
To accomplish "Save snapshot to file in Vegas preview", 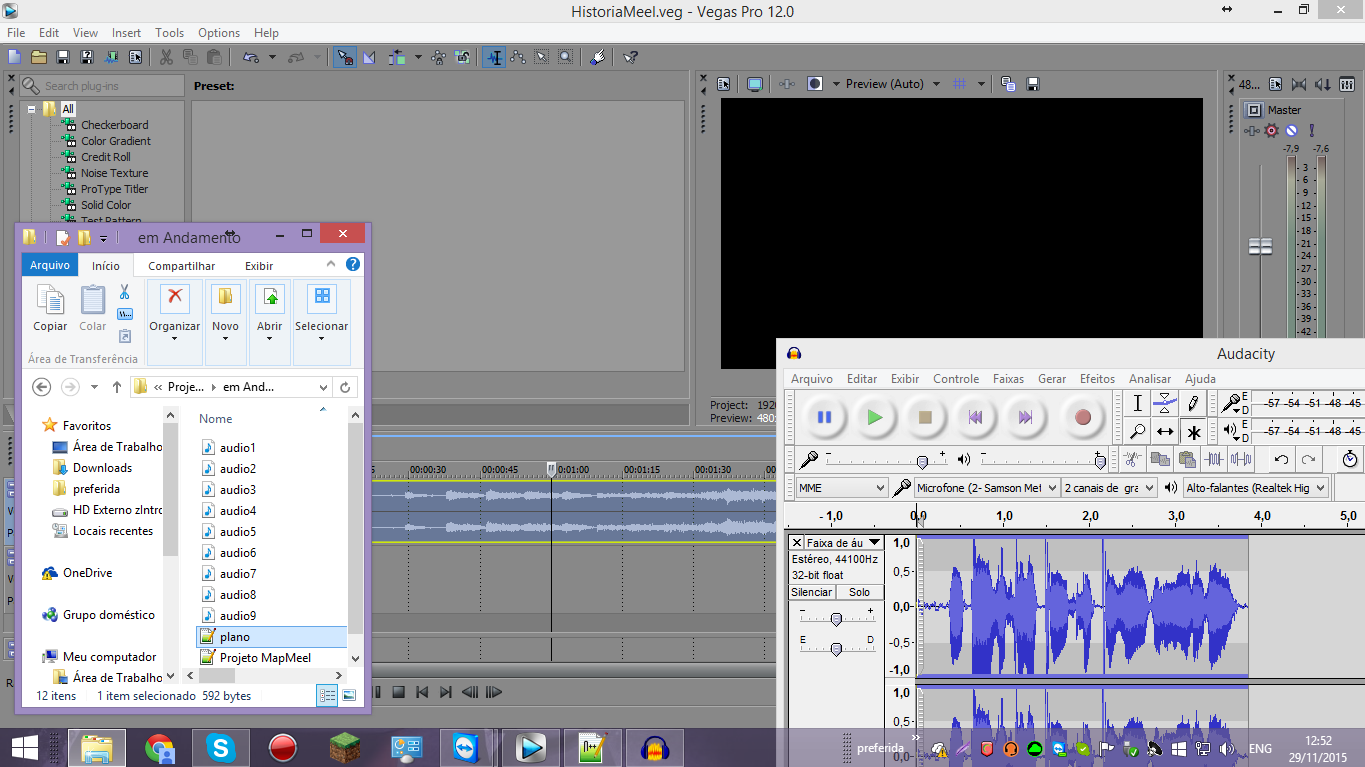I will pos(1033,84).
